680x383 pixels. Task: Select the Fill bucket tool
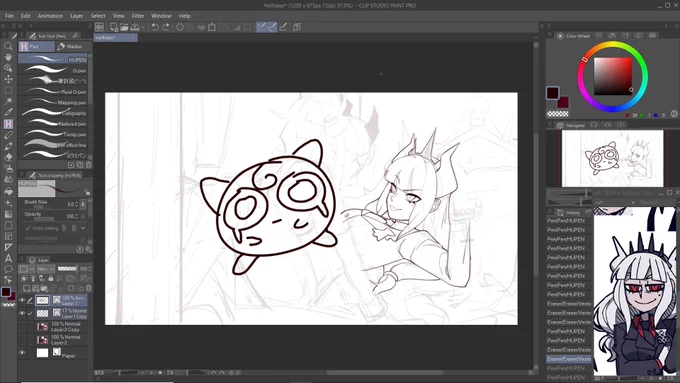click(8, 191)
